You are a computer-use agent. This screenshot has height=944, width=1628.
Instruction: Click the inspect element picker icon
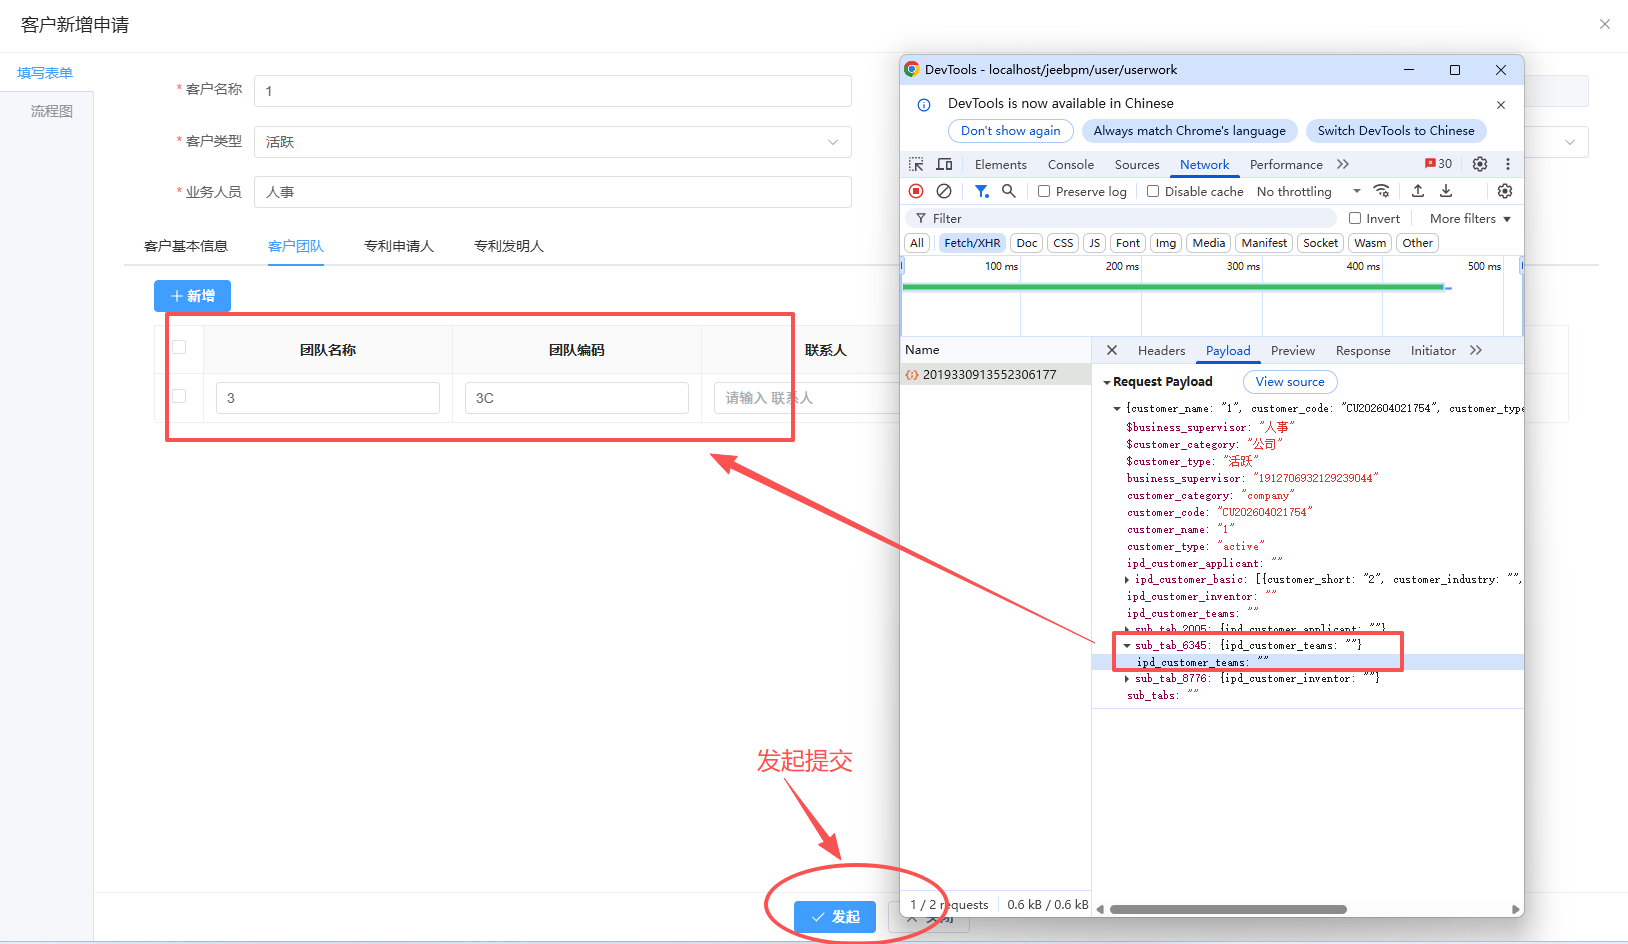915,164
